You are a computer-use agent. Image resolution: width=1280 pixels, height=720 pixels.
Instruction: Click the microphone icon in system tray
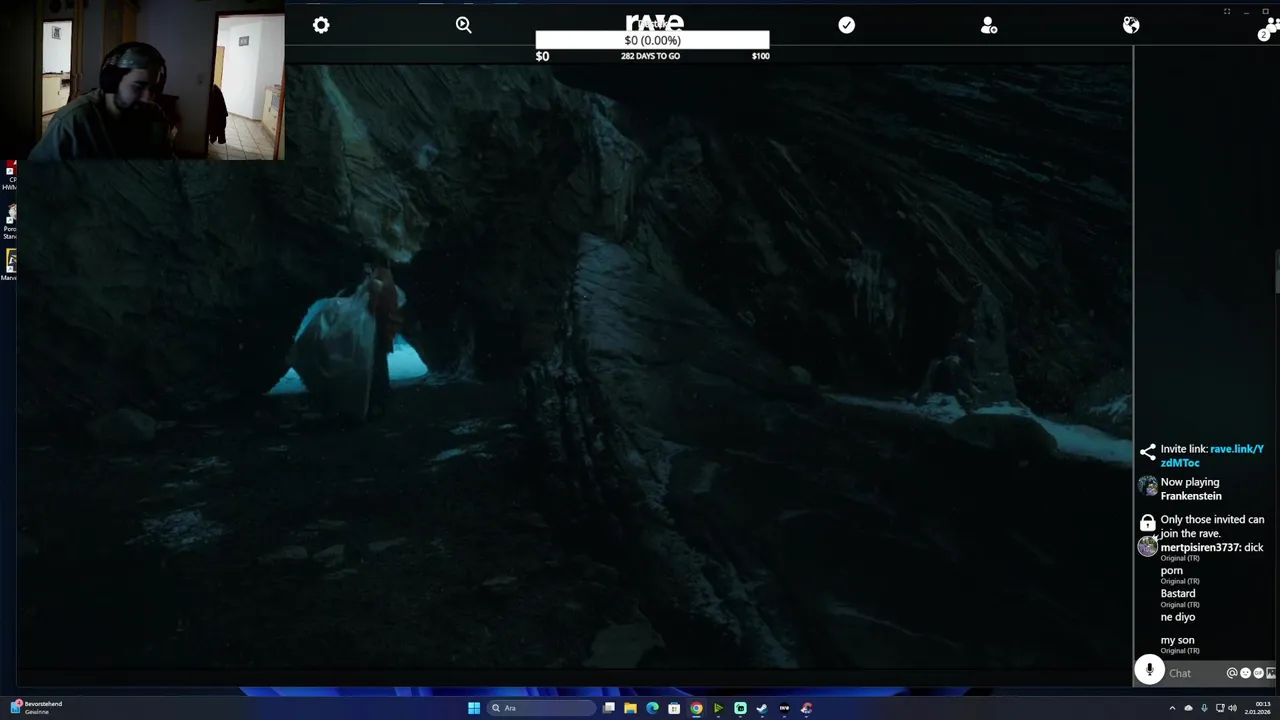1204,708
